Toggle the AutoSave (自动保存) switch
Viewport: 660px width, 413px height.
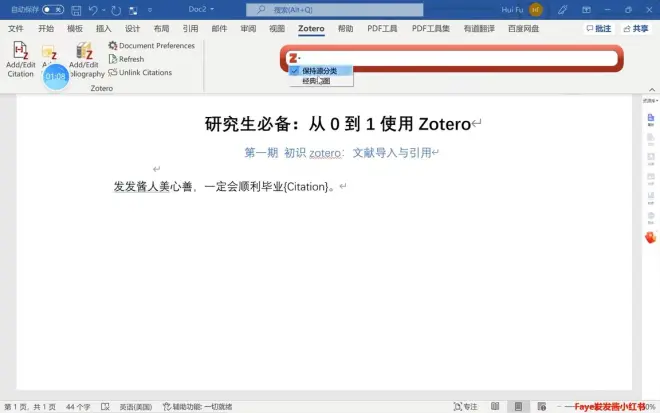click(53, 9)
